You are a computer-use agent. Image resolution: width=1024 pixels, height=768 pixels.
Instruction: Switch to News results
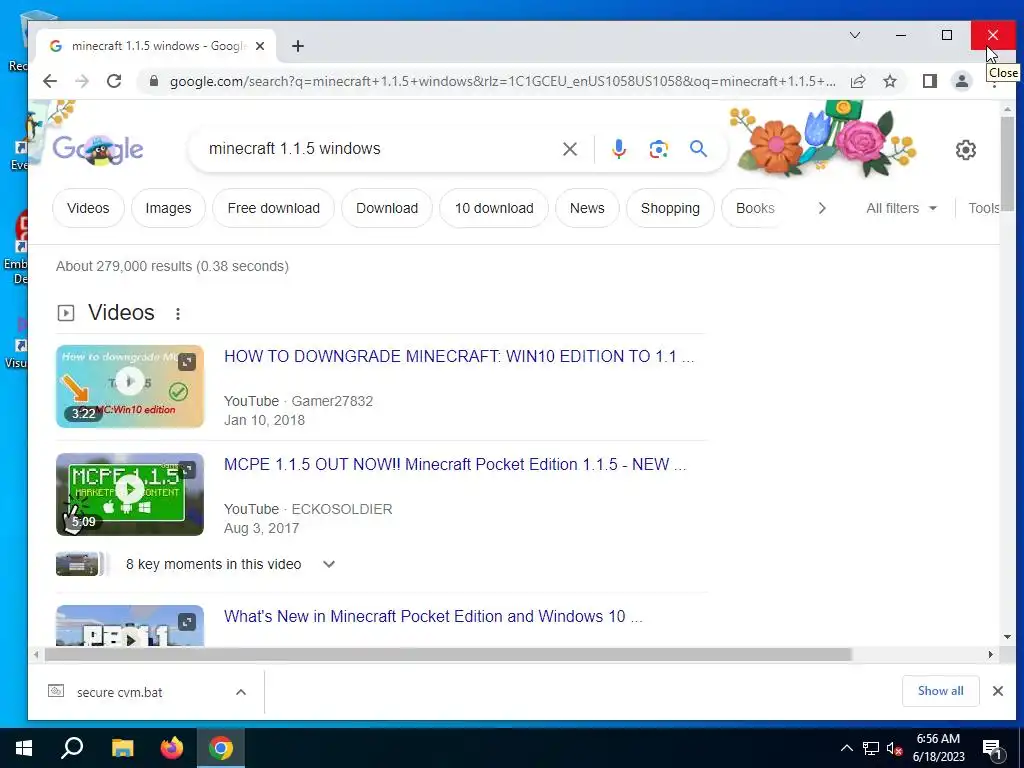[587, 208]
